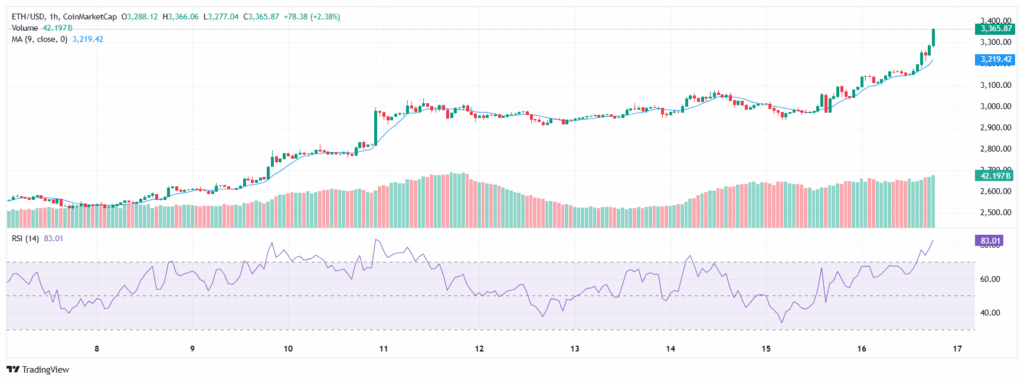Click the +78.38 (+2.38%) change value
This screenshot has height=381, width=1024.
coord(312,16)
